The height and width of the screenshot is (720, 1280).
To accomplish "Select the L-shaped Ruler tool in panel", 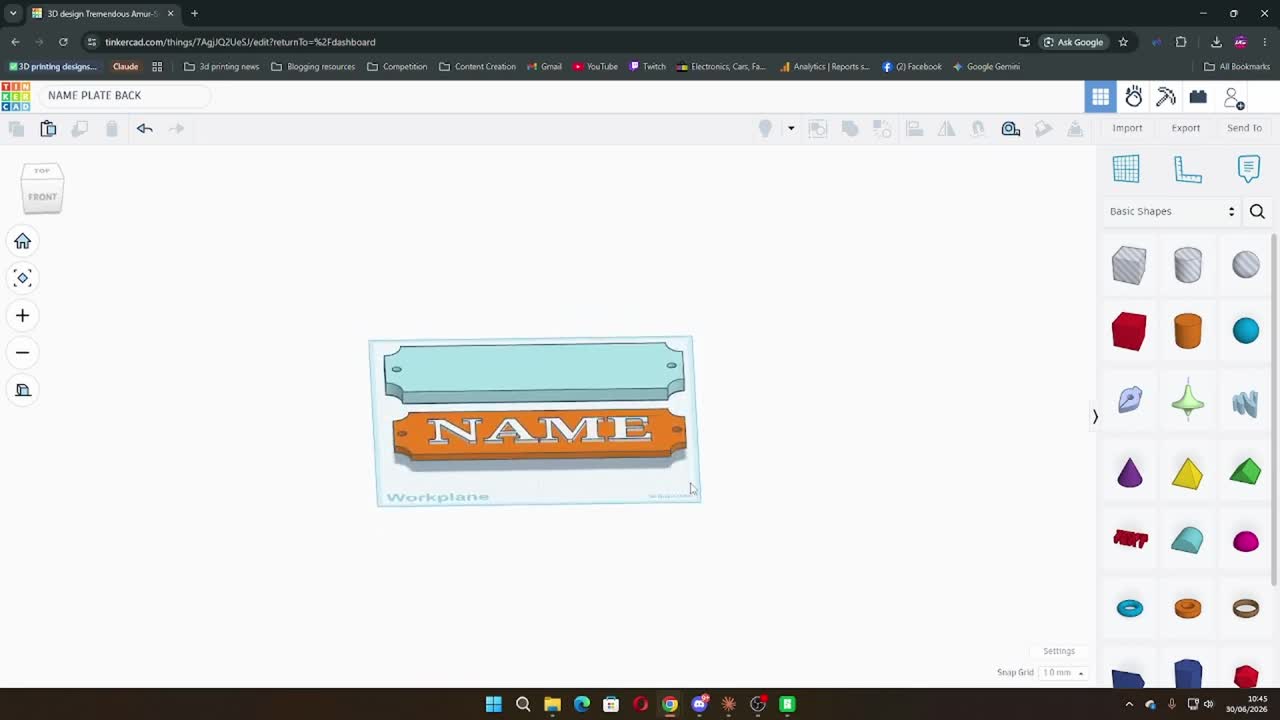I will [x=1187, y=169].
